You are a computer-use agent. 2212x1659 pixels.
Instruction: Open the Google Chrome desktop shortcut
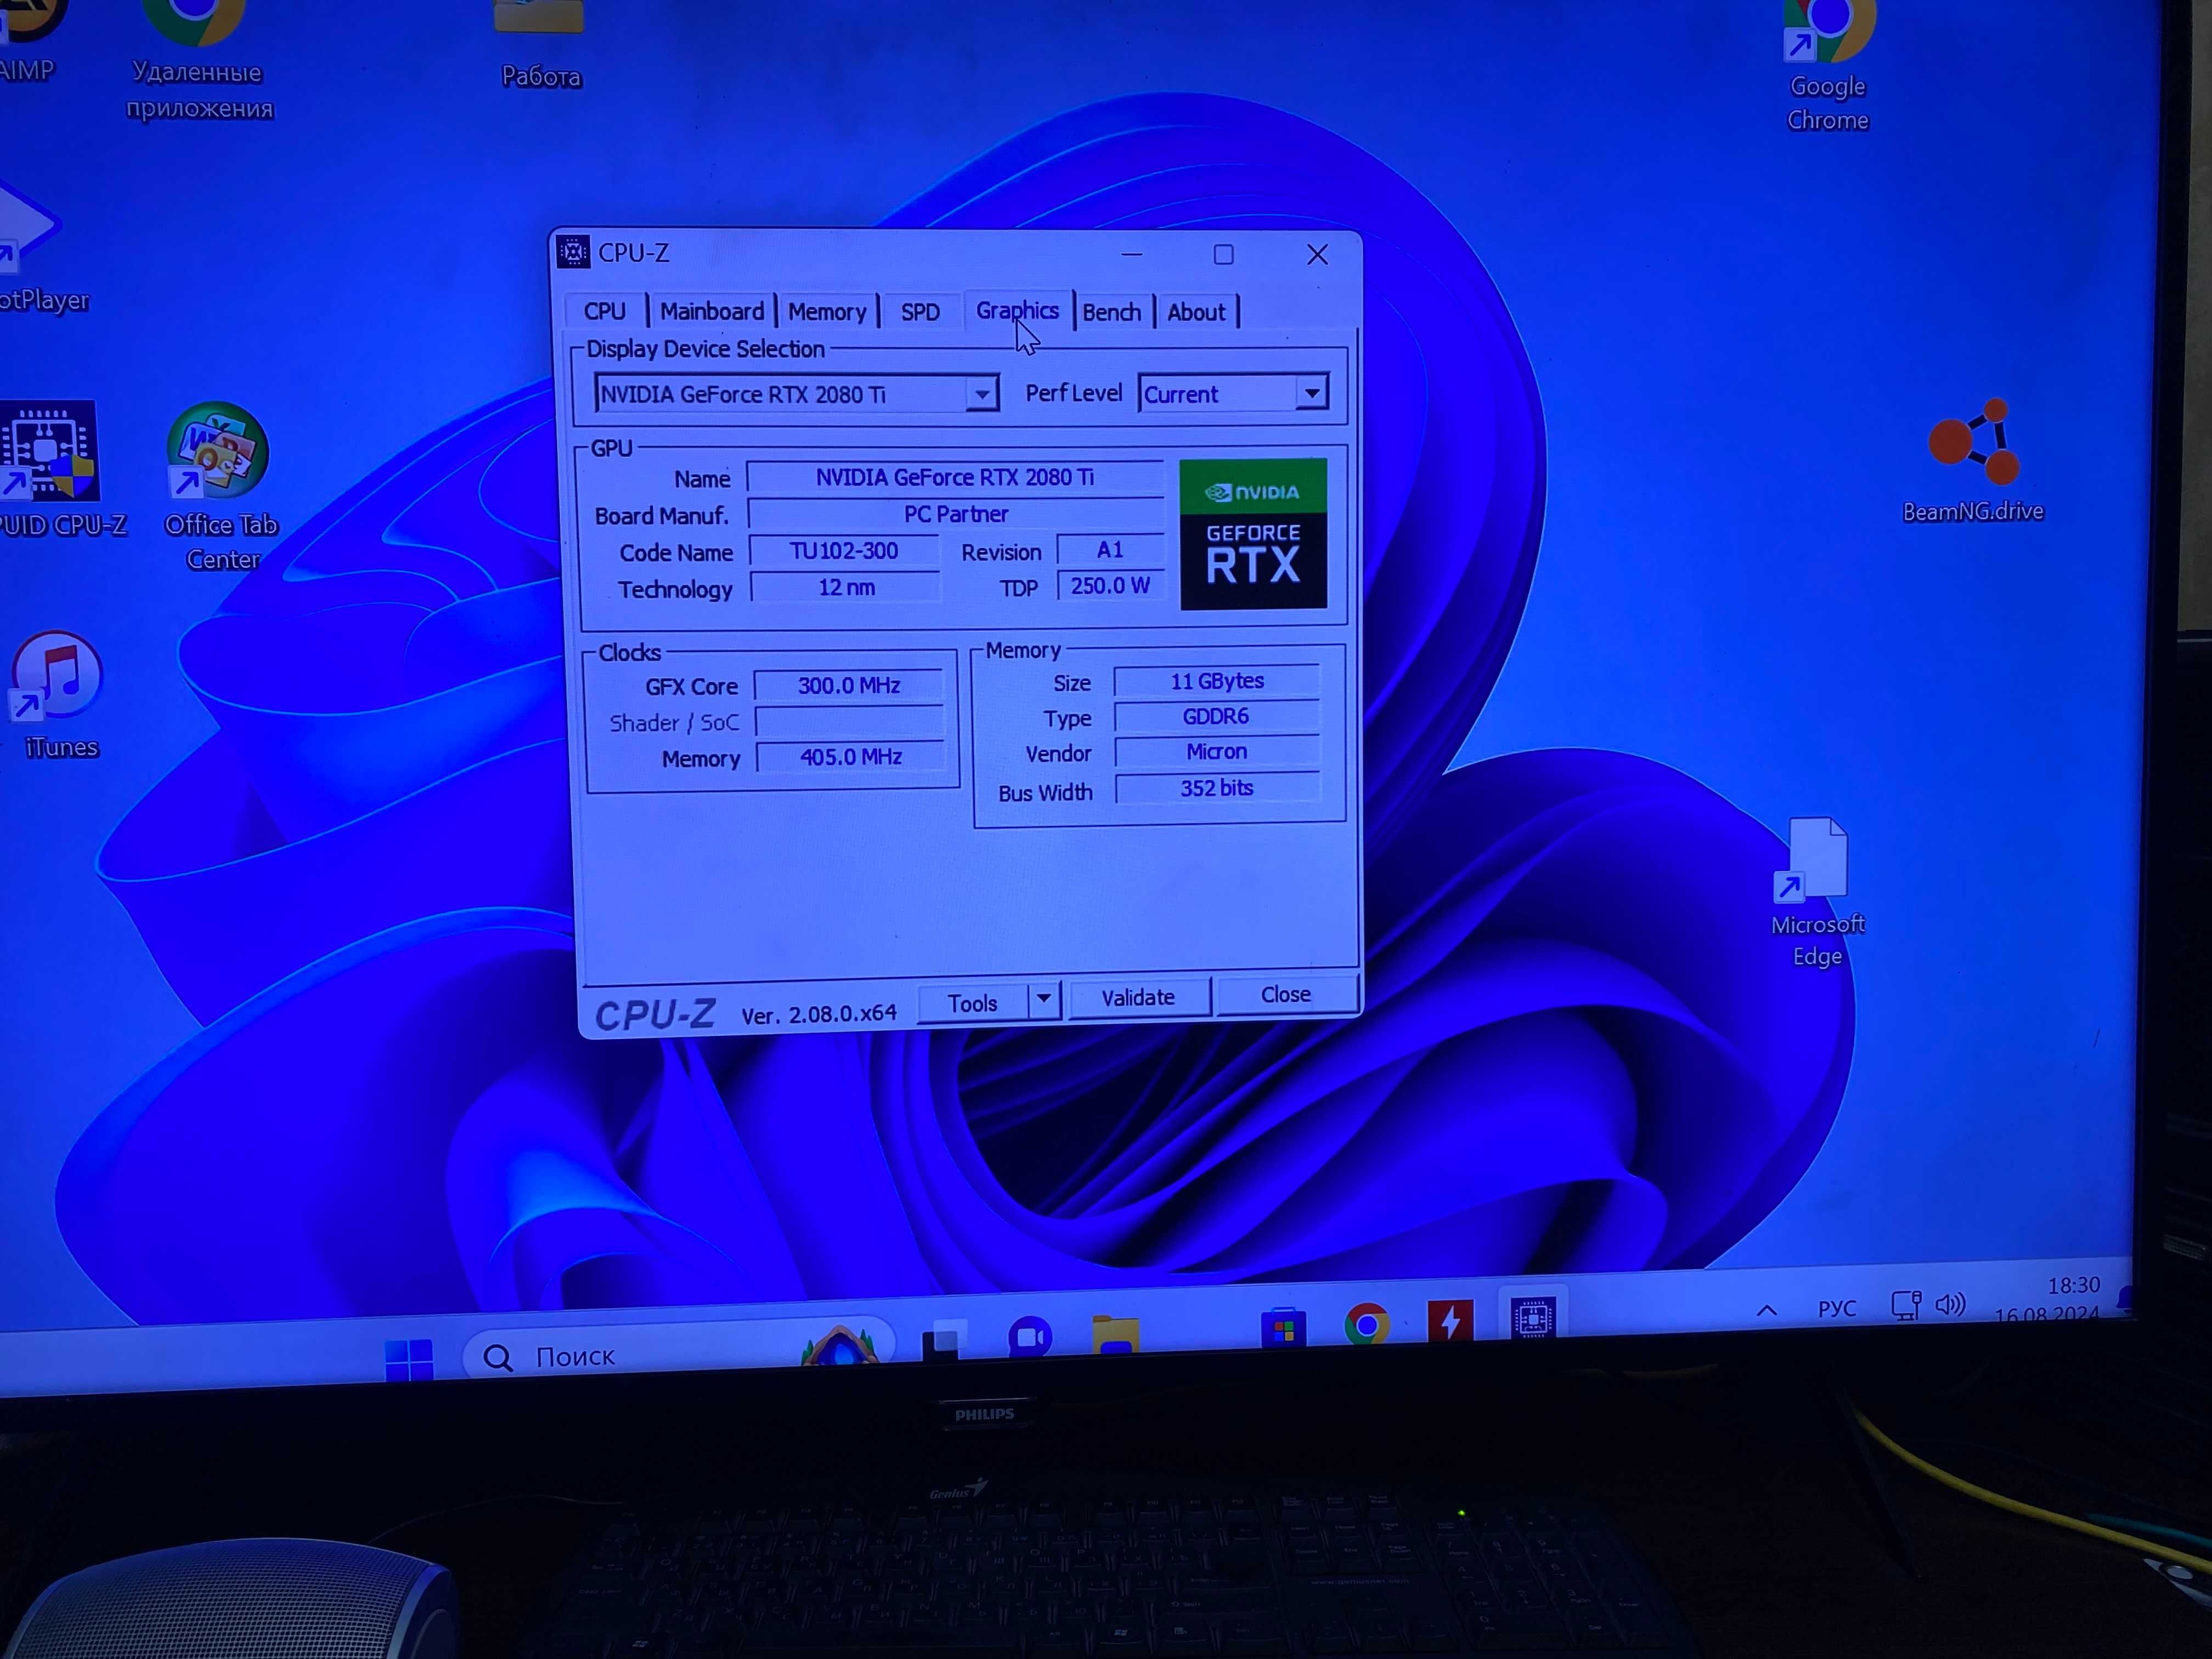pos(1828,66)
